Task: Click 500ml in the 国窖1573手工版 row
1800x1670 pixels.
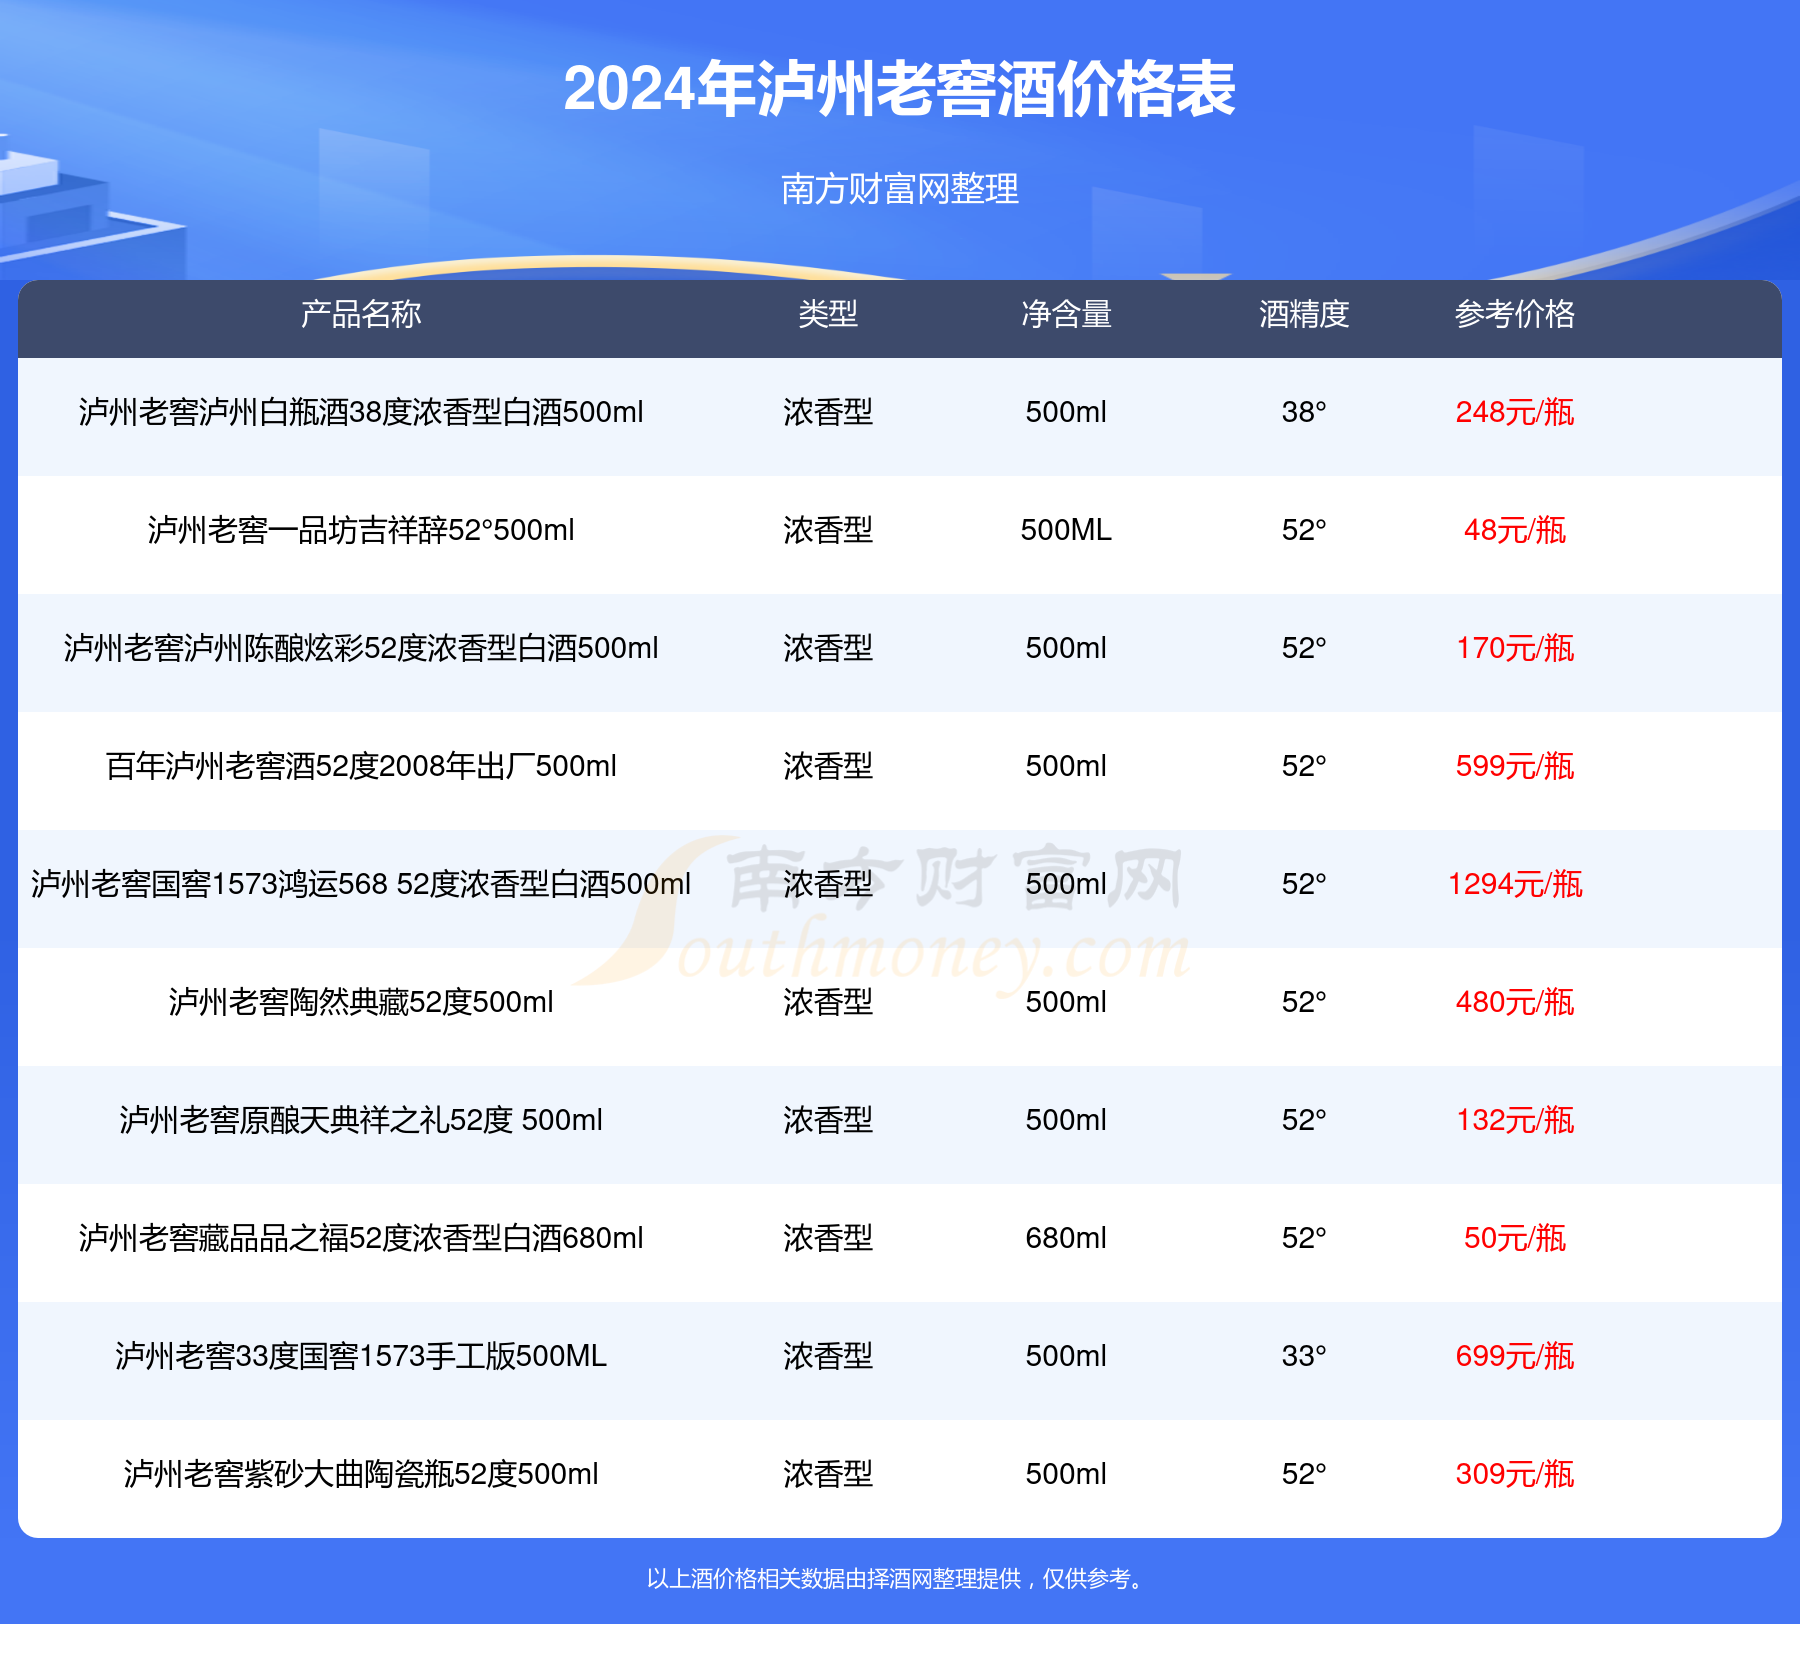Action: point(1066,1356)
